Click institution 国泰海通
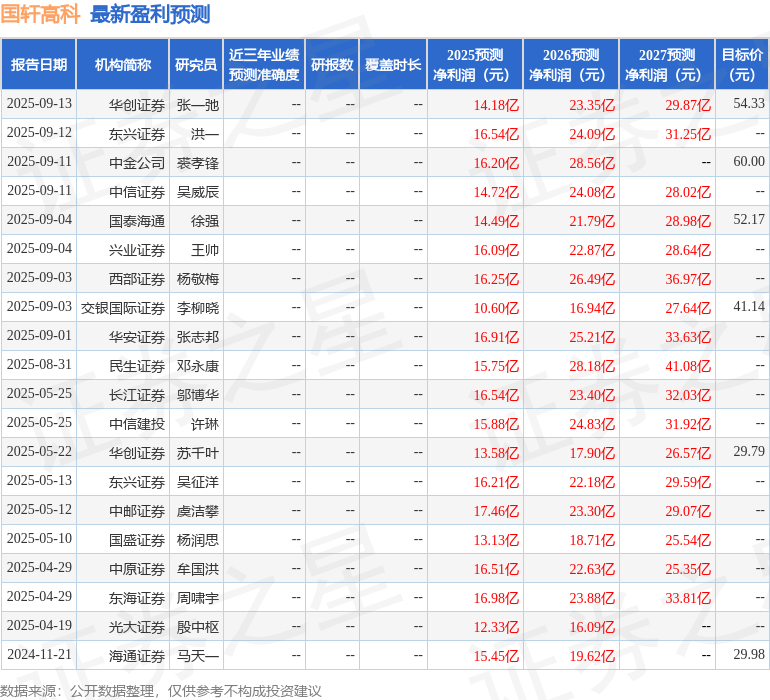This screenshot has height=700, width=770. pyautogui.click(x=137, y=221)
